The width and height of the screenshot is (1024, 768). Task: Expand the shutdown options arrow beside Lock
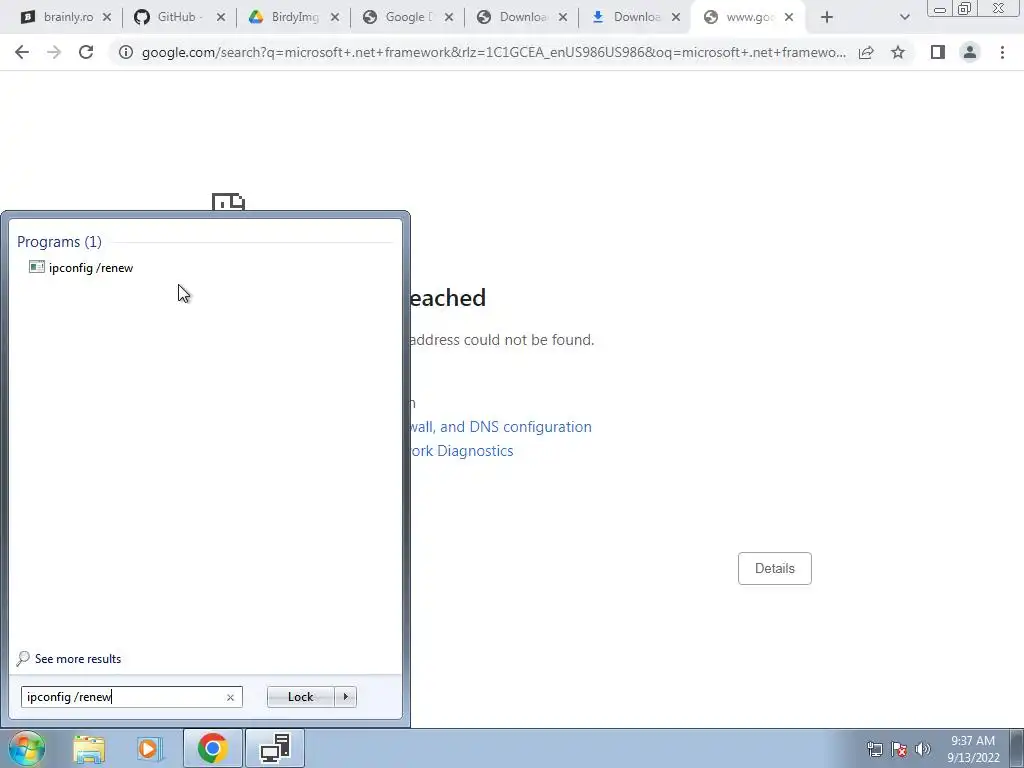[345, 697]
